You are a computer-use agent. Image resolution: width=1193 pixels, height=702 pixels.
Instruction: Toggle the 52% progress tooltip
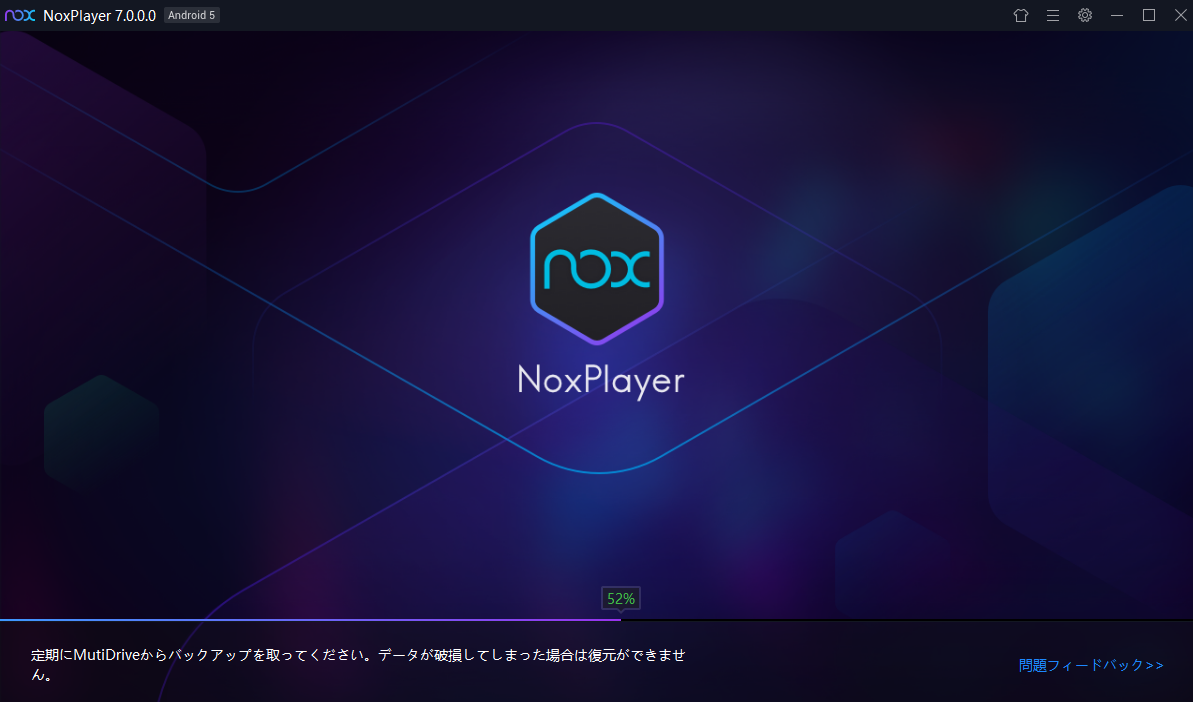pyautogui.click(x=620, y=597)
